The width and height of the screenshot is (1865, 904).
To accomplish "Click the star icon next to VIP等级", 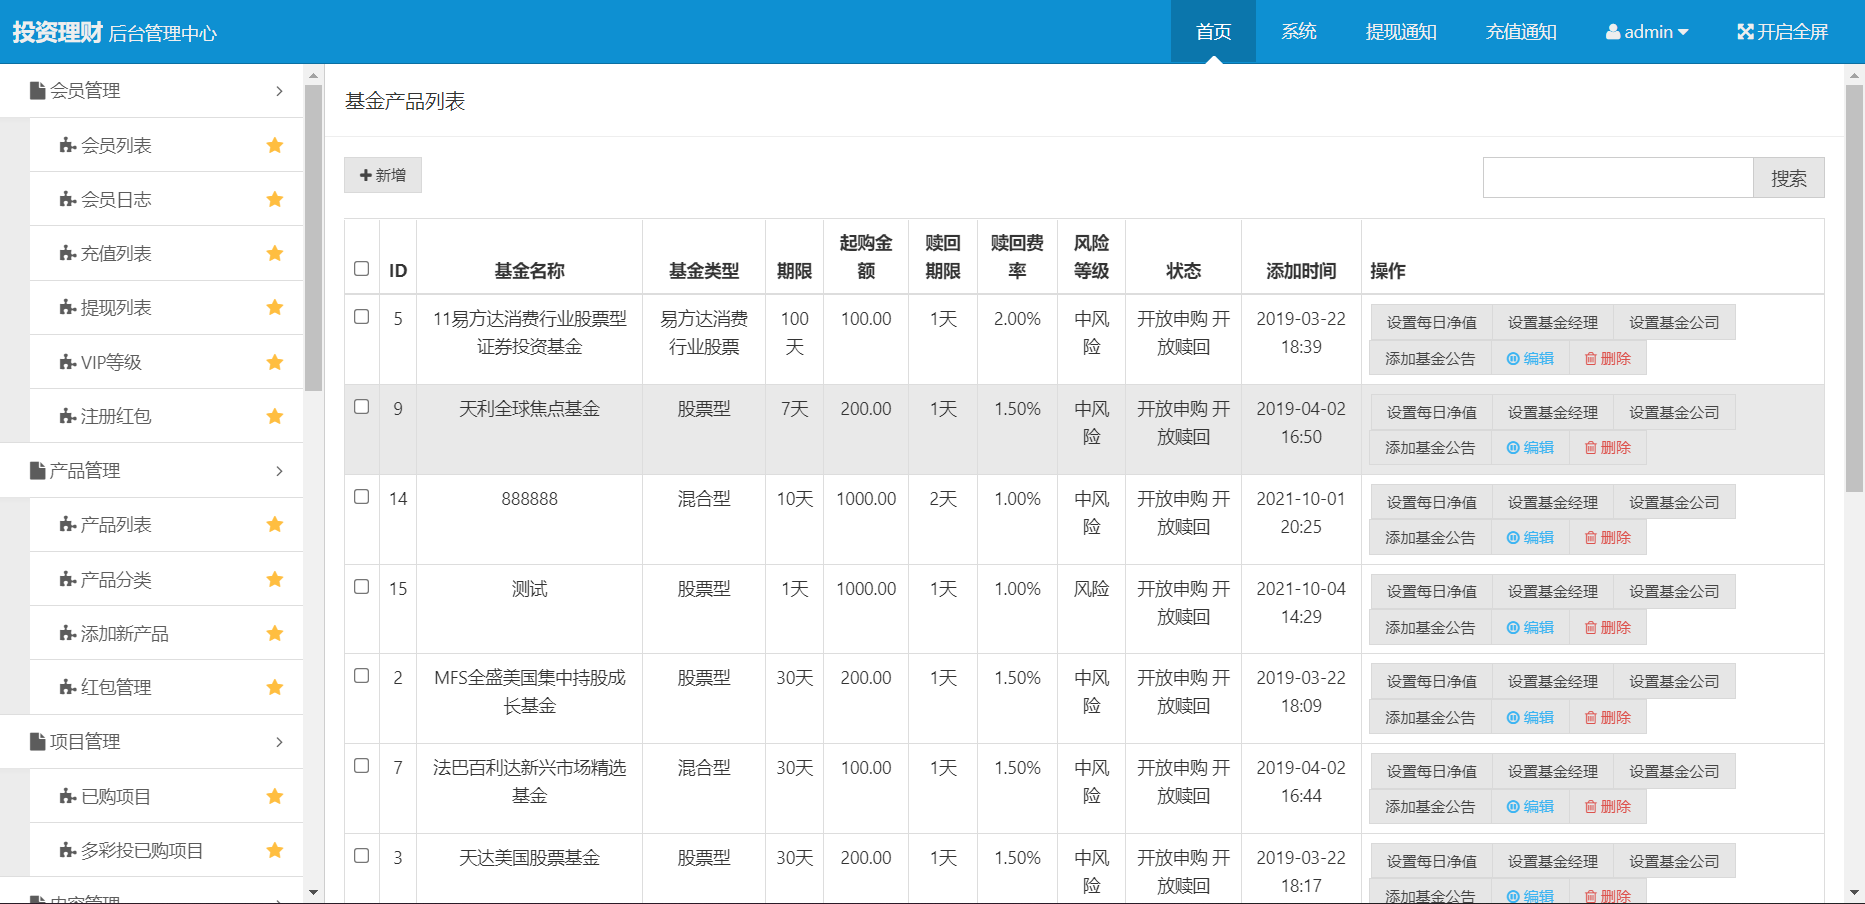I will pyautogui.click(x=275, y=362).
